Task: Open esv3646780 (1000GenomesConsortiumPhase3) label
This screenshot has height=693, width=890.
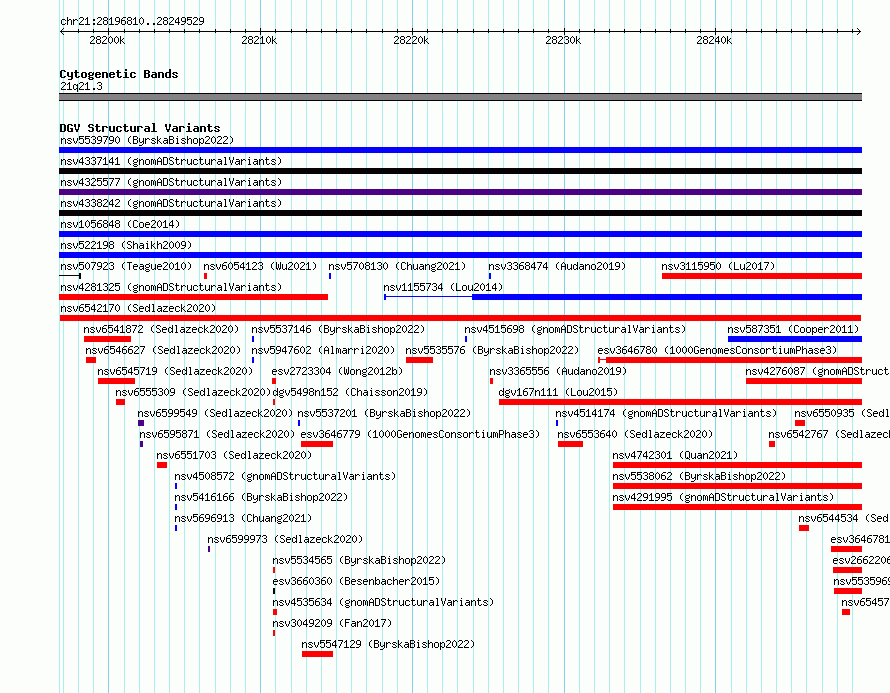Action: tap(717, 350)
